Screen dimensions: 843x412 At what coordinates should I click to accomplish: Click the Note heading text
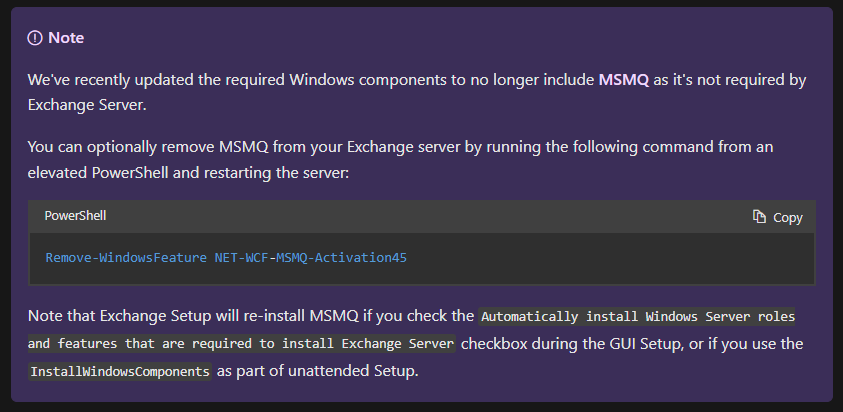(66, 38)
